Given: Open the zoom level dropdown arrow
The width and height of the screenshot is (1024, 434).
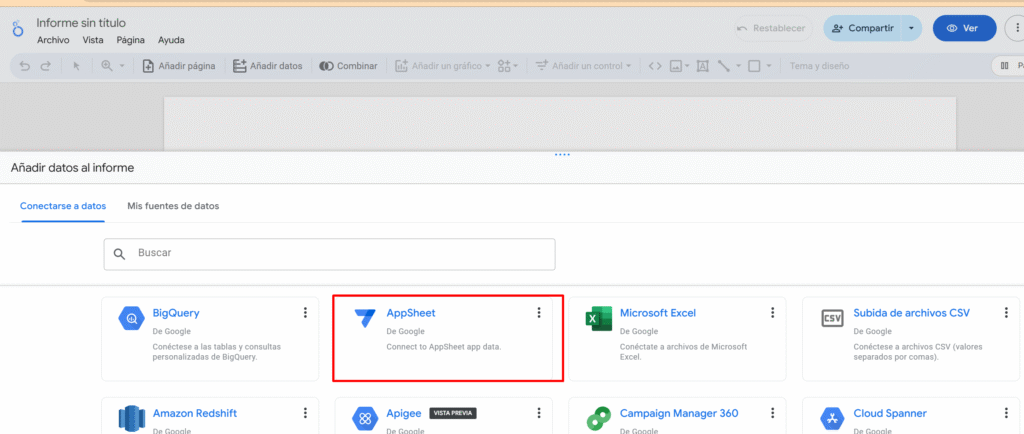Looking at the screenshot, I should pos(121,66).
